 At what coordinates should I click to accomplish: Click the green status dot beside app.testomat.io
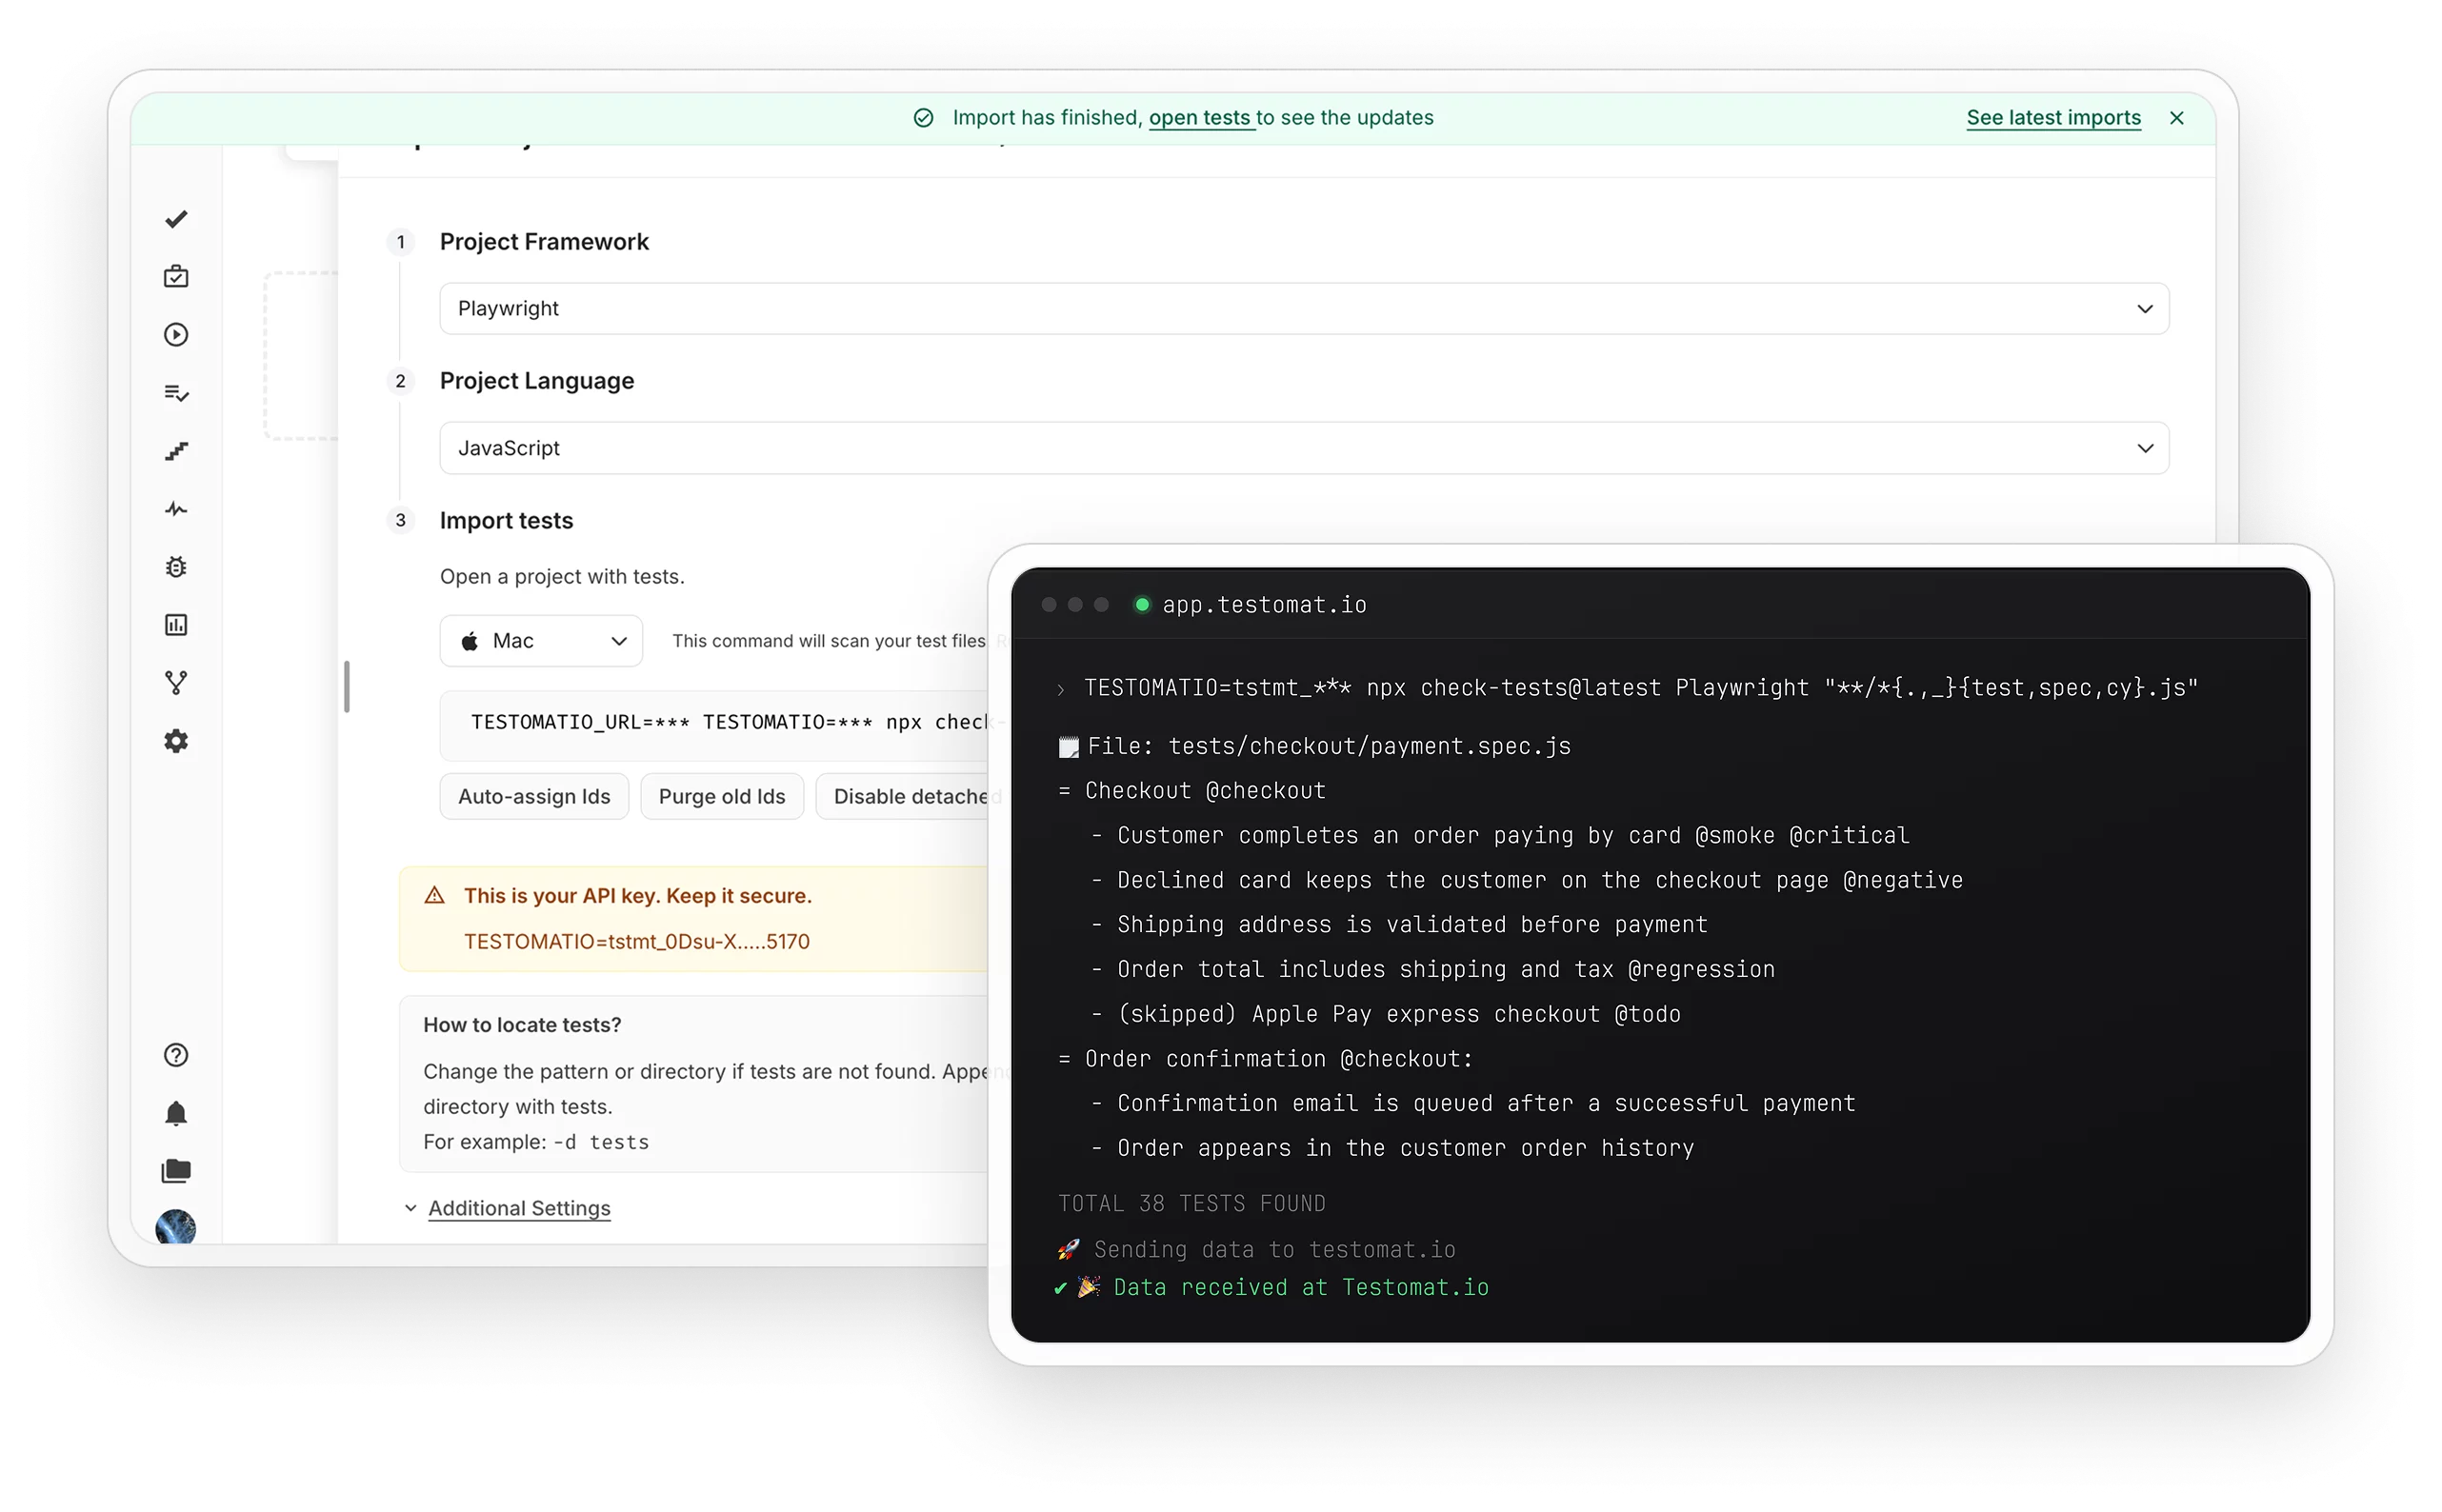(1142, 604)
